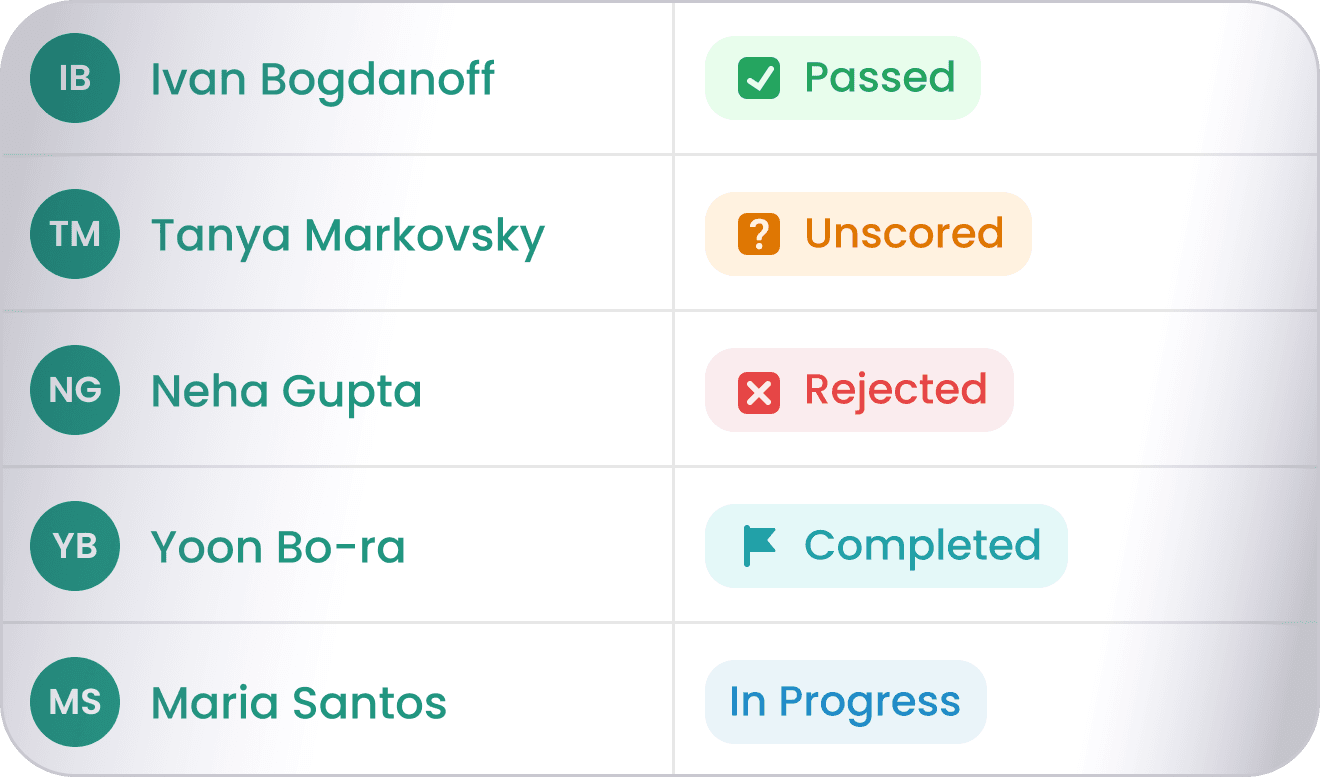Click the green checkmark icon in Passed
Screen dimensions: 1320x777
(759, 78)
